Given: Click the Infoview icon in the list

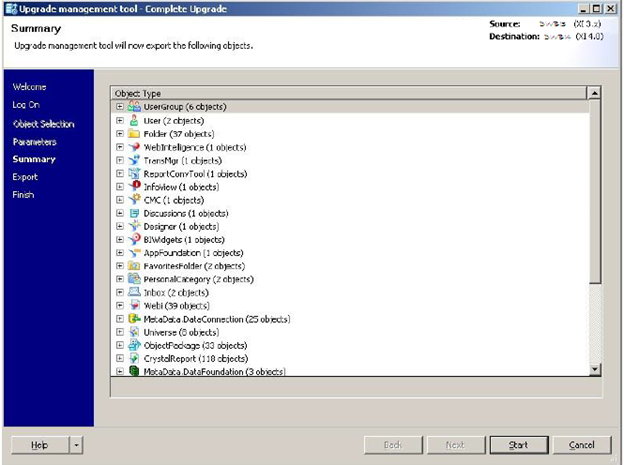Looking at the screenshot, I should (134, 186).
